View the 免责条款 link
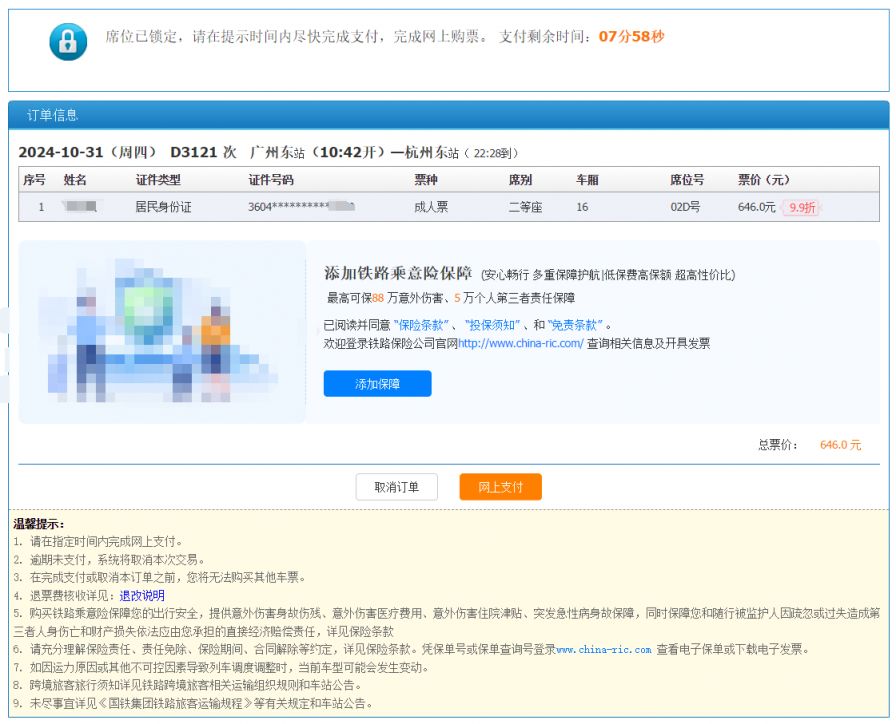The image size is (896, 724). (x=575, y=325)
